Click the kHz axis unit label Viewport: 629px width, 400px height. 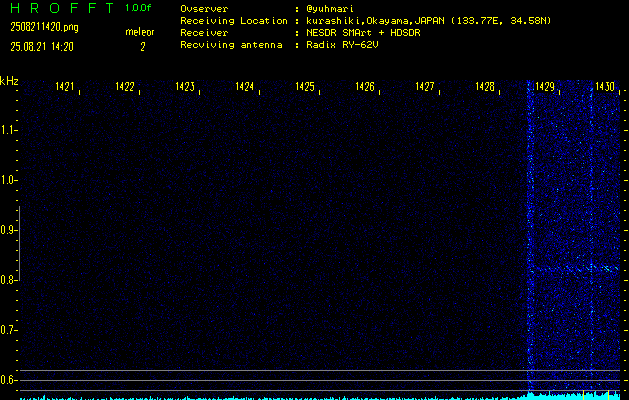pyautogui.click(x=9, y=81)
